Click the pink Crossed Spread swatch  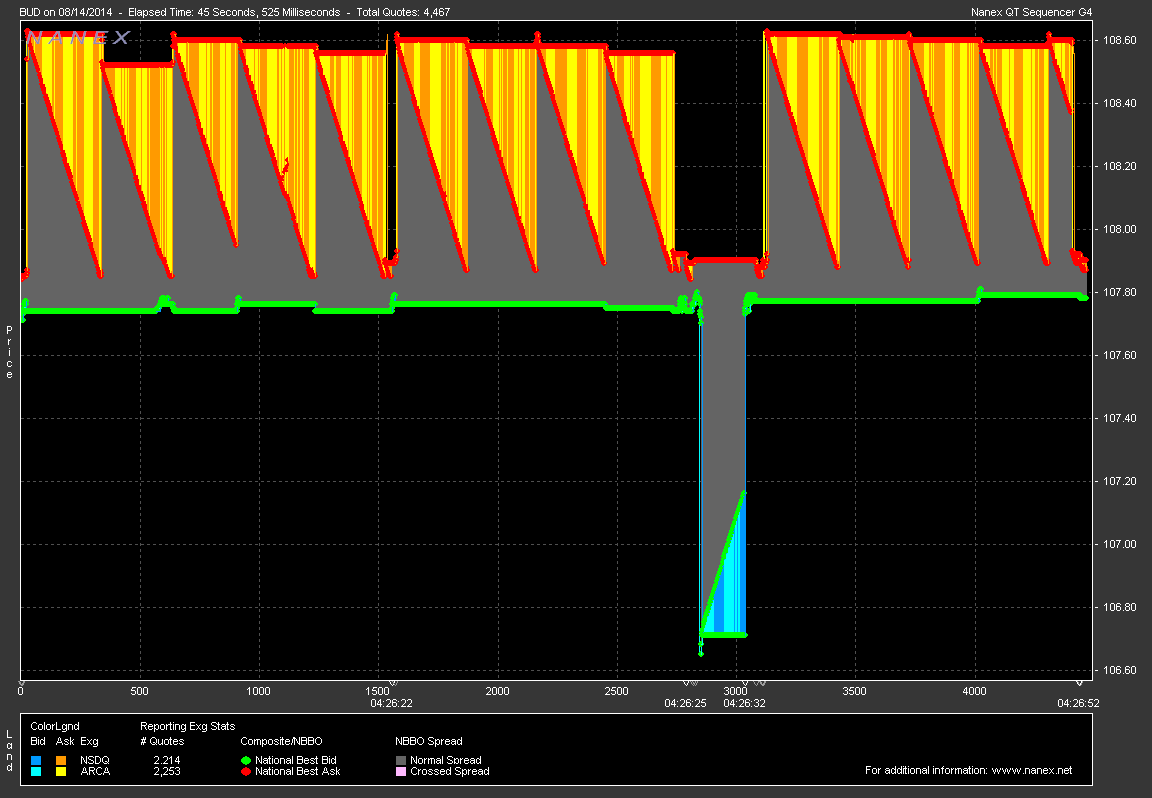tap(400, 772)
